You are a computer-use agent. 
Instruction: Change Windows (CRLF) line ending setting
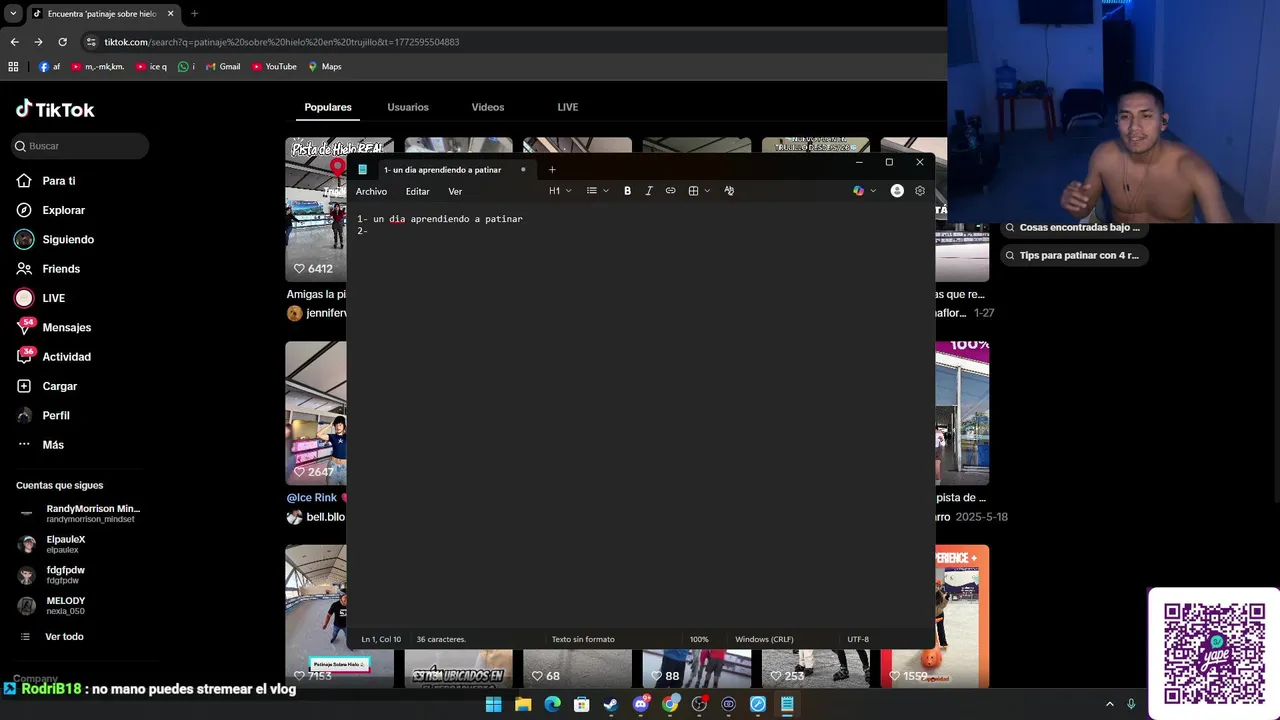[764, 639]
